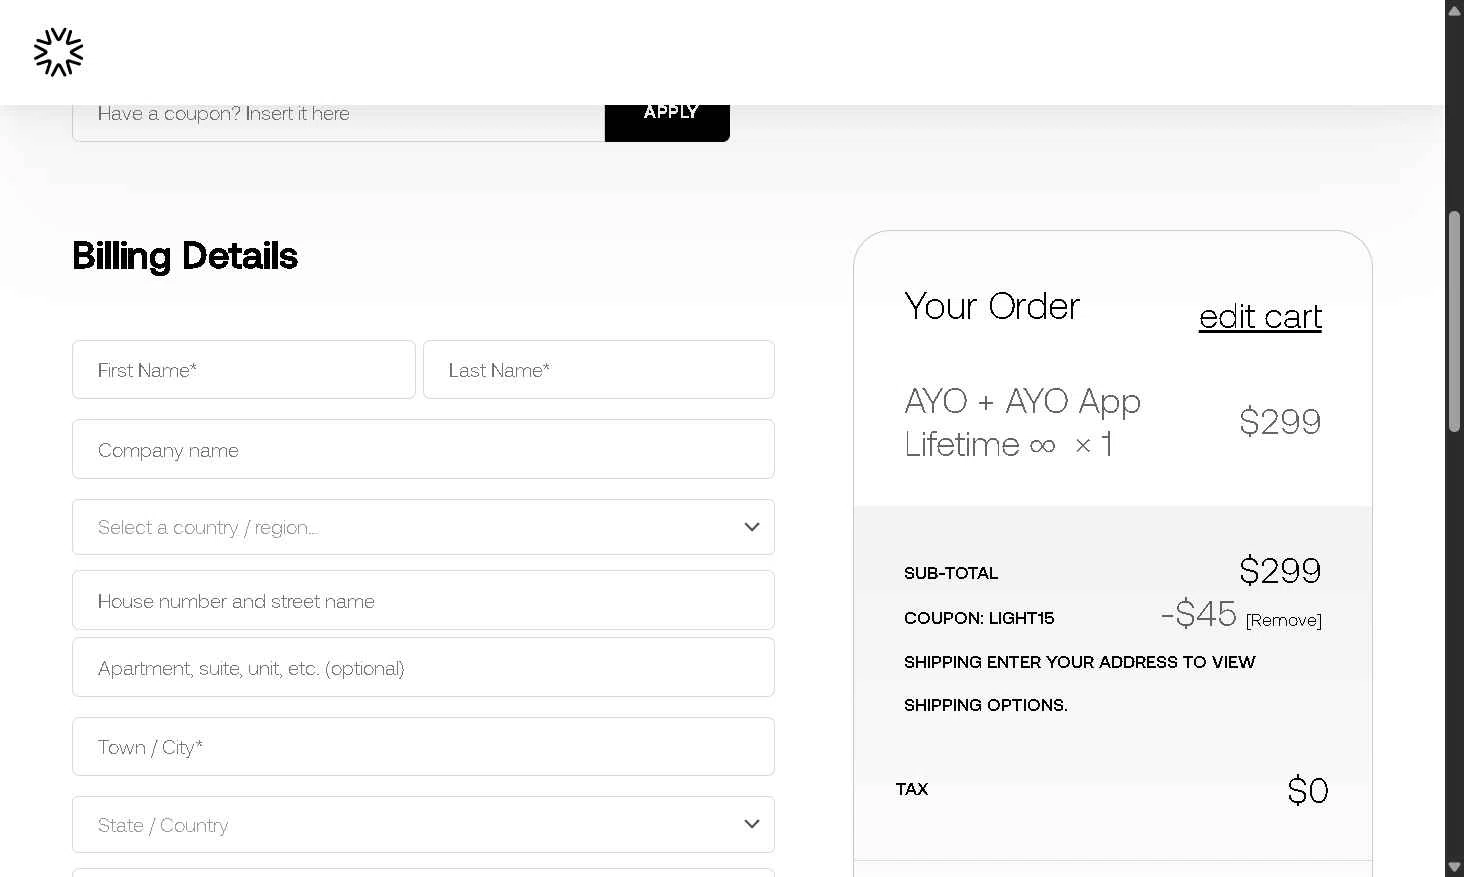
Task: Click the SUB-TOTAL label
Action: coord(951,573)
